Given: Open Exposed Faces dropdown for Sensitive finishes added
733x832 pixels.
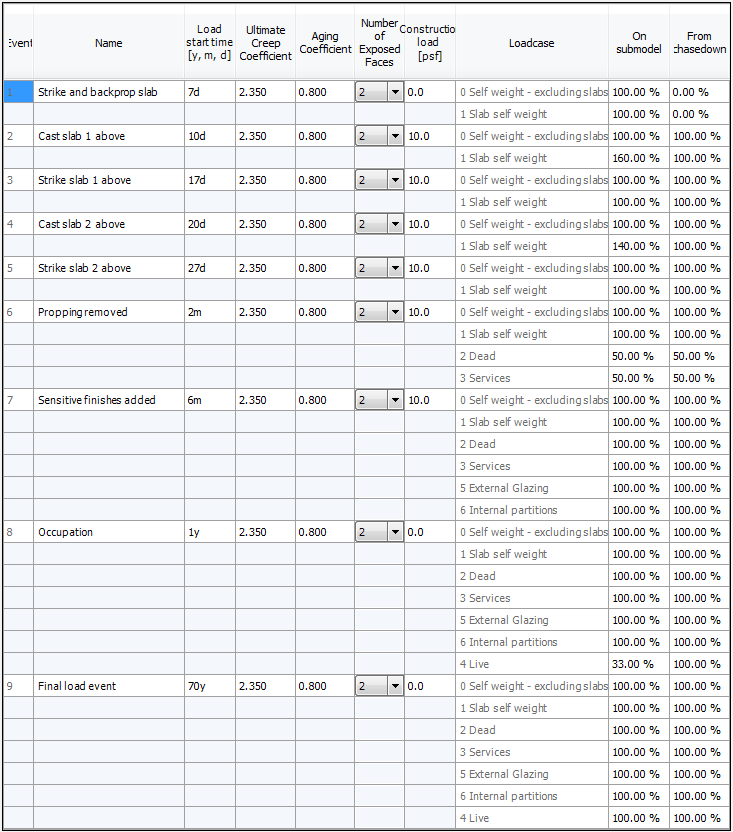Looking at the screenshot, I should pos(395,401).
